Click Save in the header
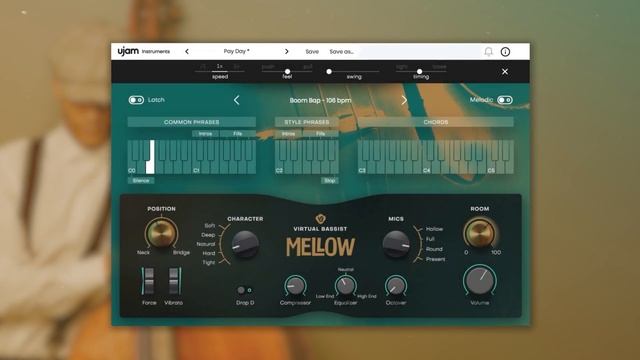This screenshot has height=360, width=640. [x=312, y=51]
